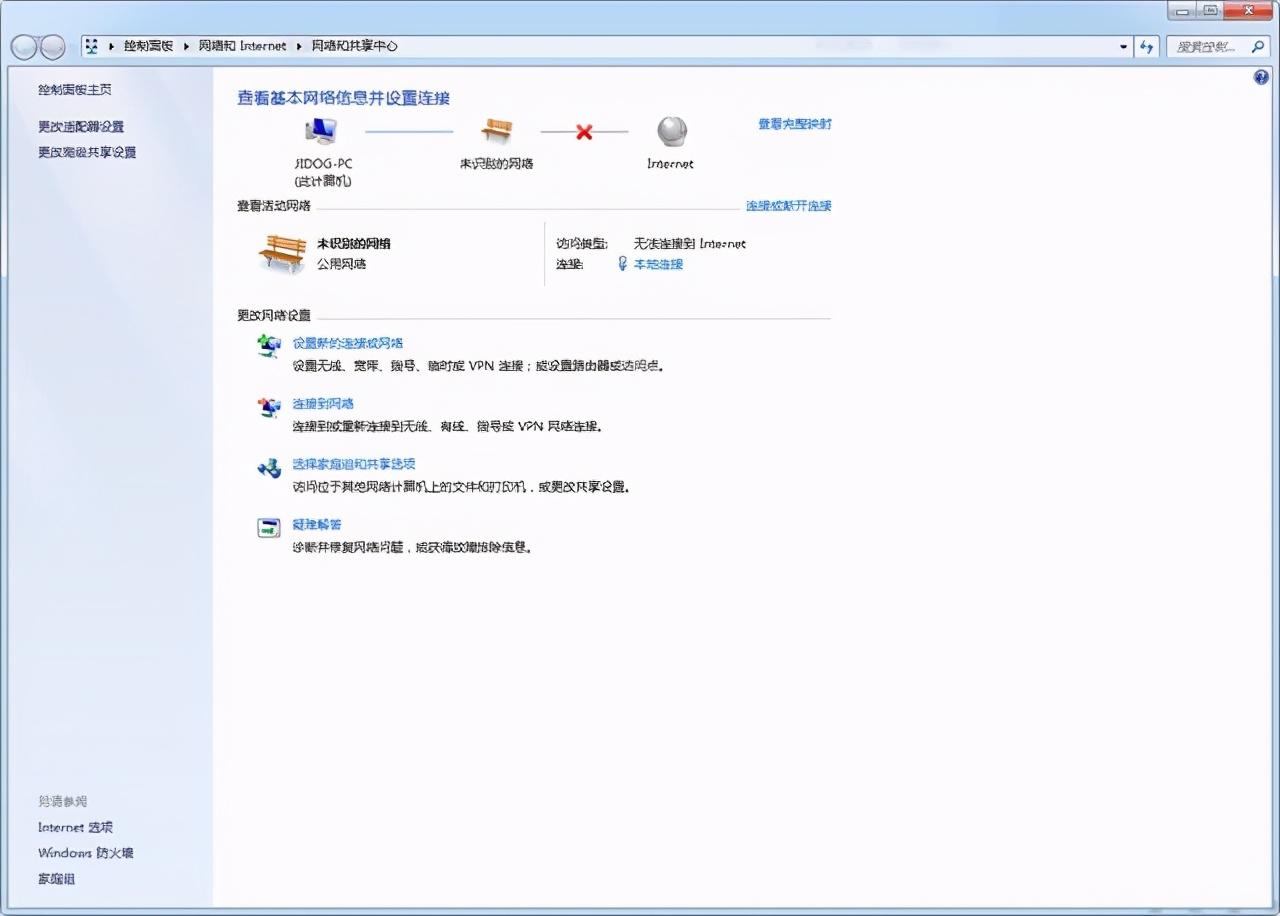Open troubleshooting via the 疑难解答 icon
Screen dimensions: 1280x916
tap(267, 525)
